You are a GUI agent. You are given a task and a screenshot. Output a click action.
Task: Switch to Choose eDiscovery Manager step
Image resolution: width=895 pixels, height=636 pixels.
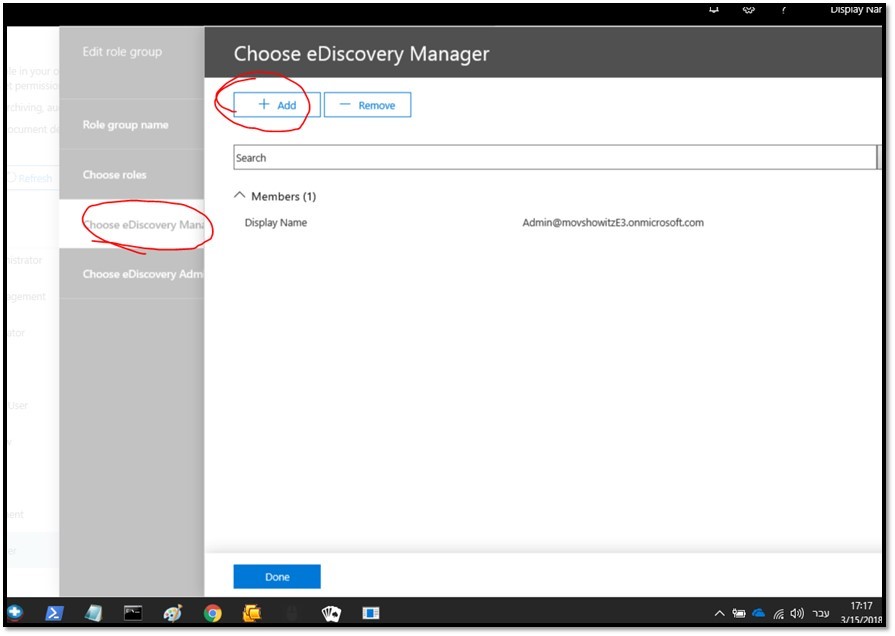tap(143, 225)
